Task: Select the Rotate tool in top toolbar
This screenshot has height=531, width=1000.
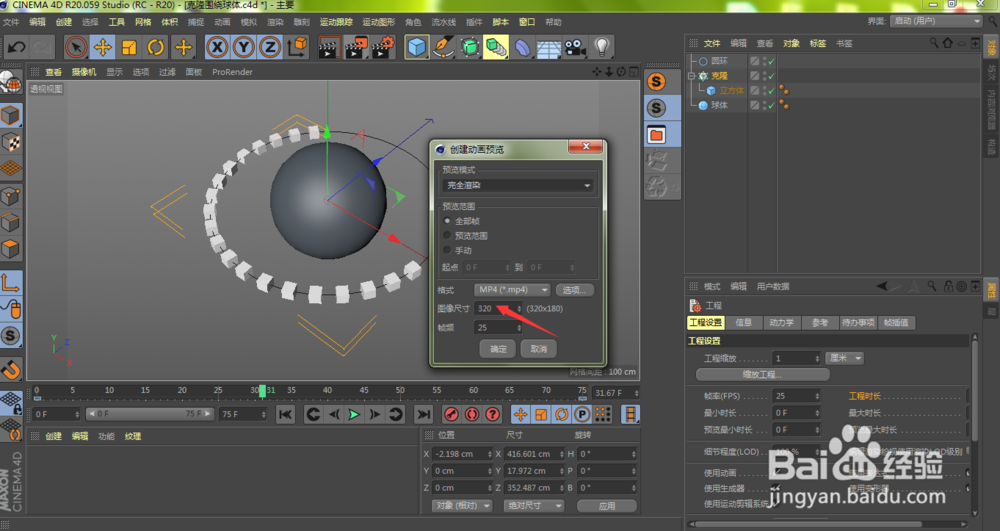Action: [156, 47]
